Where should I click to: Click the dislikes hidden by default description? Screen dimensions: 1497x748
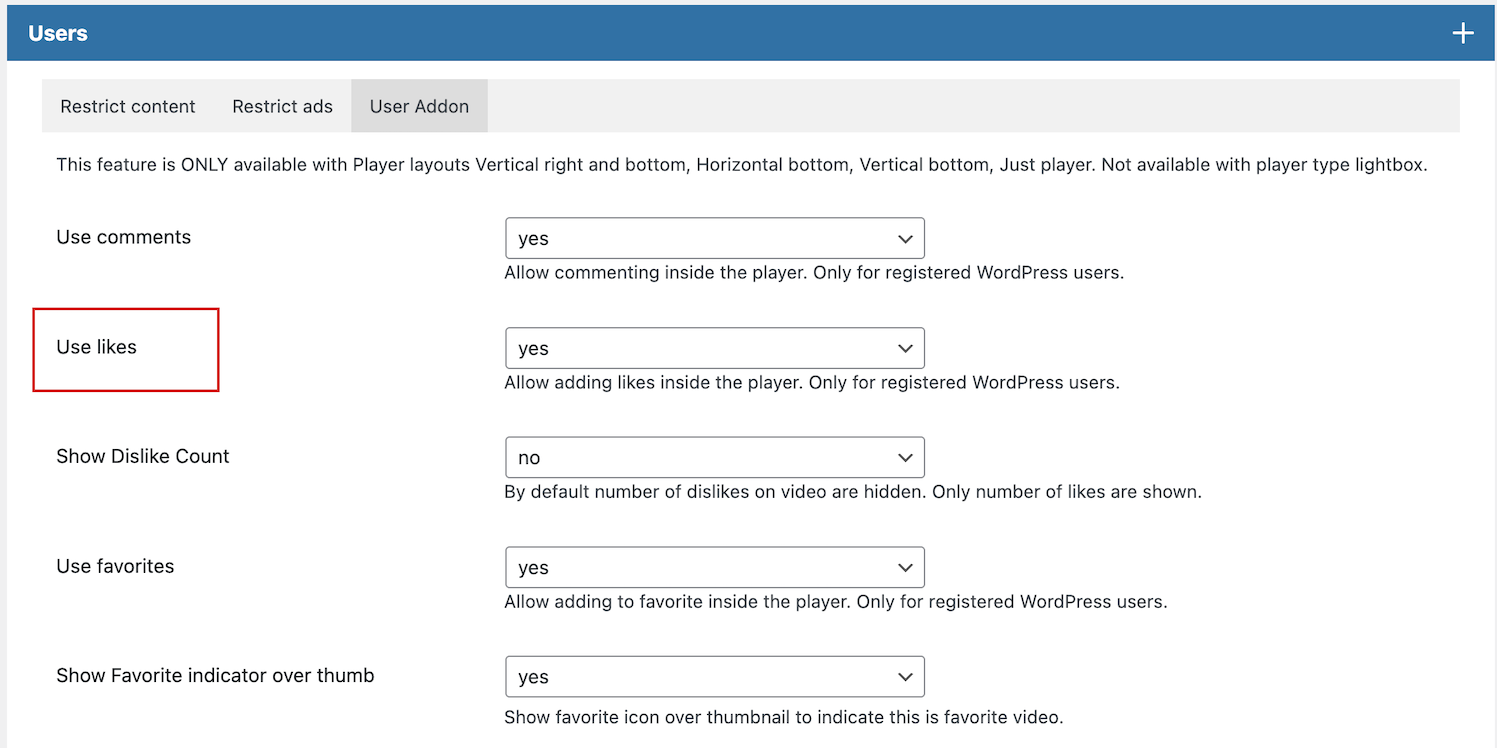tap(852, 492)
